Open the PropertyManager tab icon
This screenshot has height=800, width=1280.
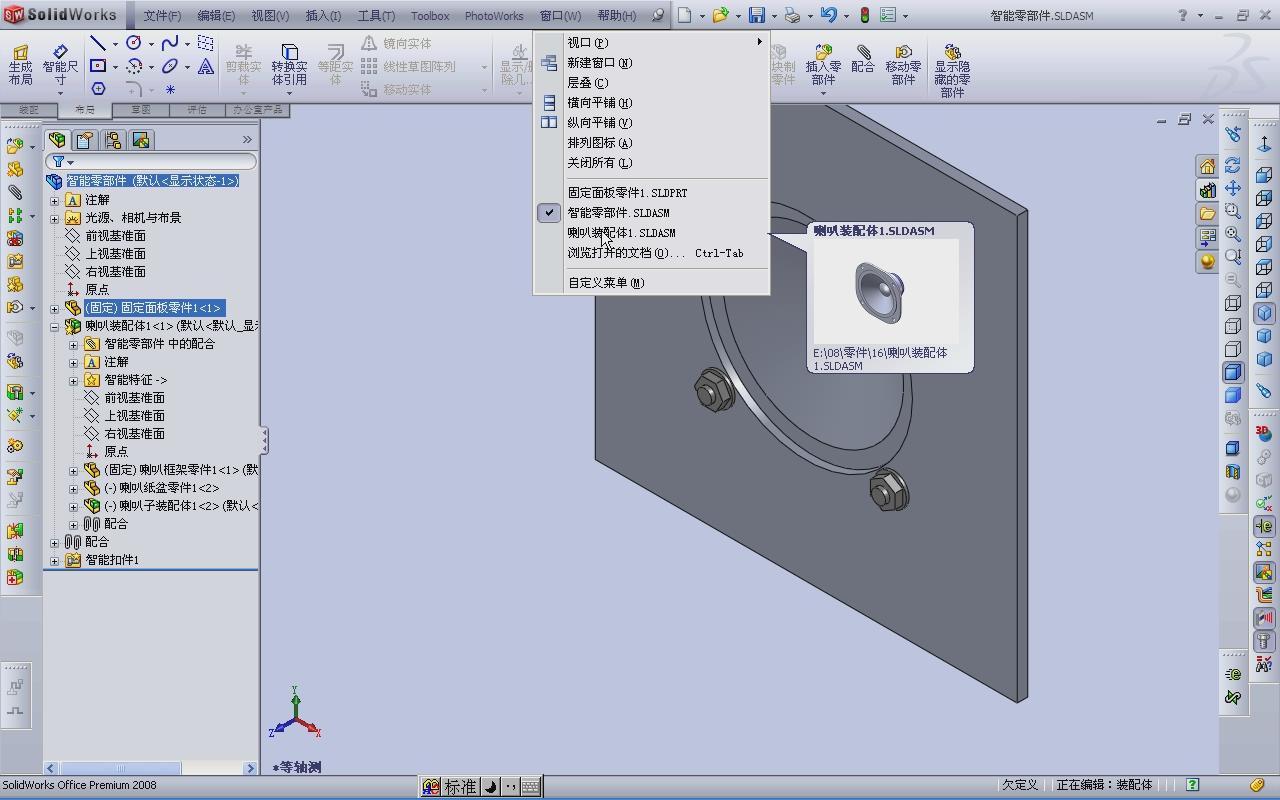pos(85,140)
